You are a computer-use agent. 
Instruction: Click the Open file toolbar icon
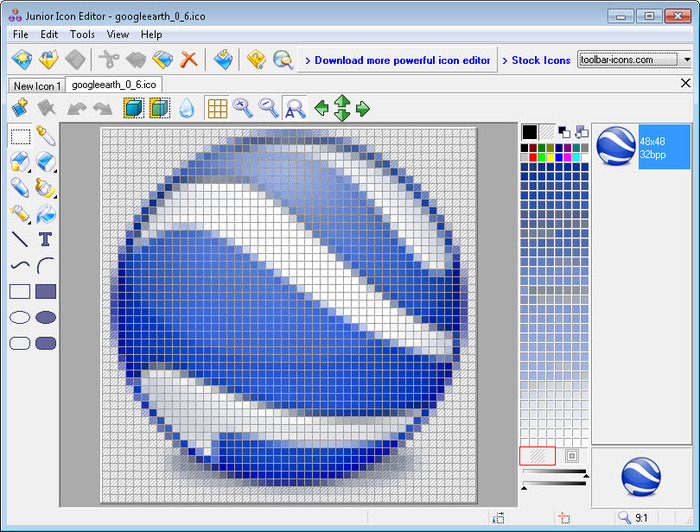coord(48,59)
